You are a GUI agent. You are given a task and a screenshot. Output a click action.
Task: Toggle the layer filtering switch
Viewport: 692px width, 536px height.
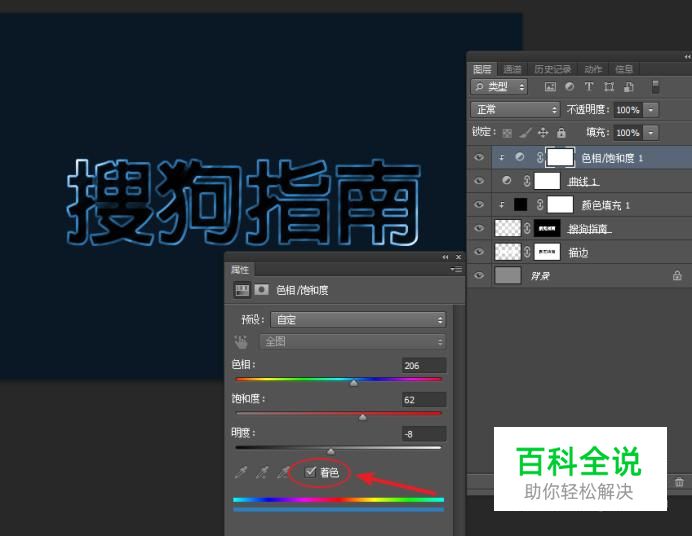tap(655, 86)
